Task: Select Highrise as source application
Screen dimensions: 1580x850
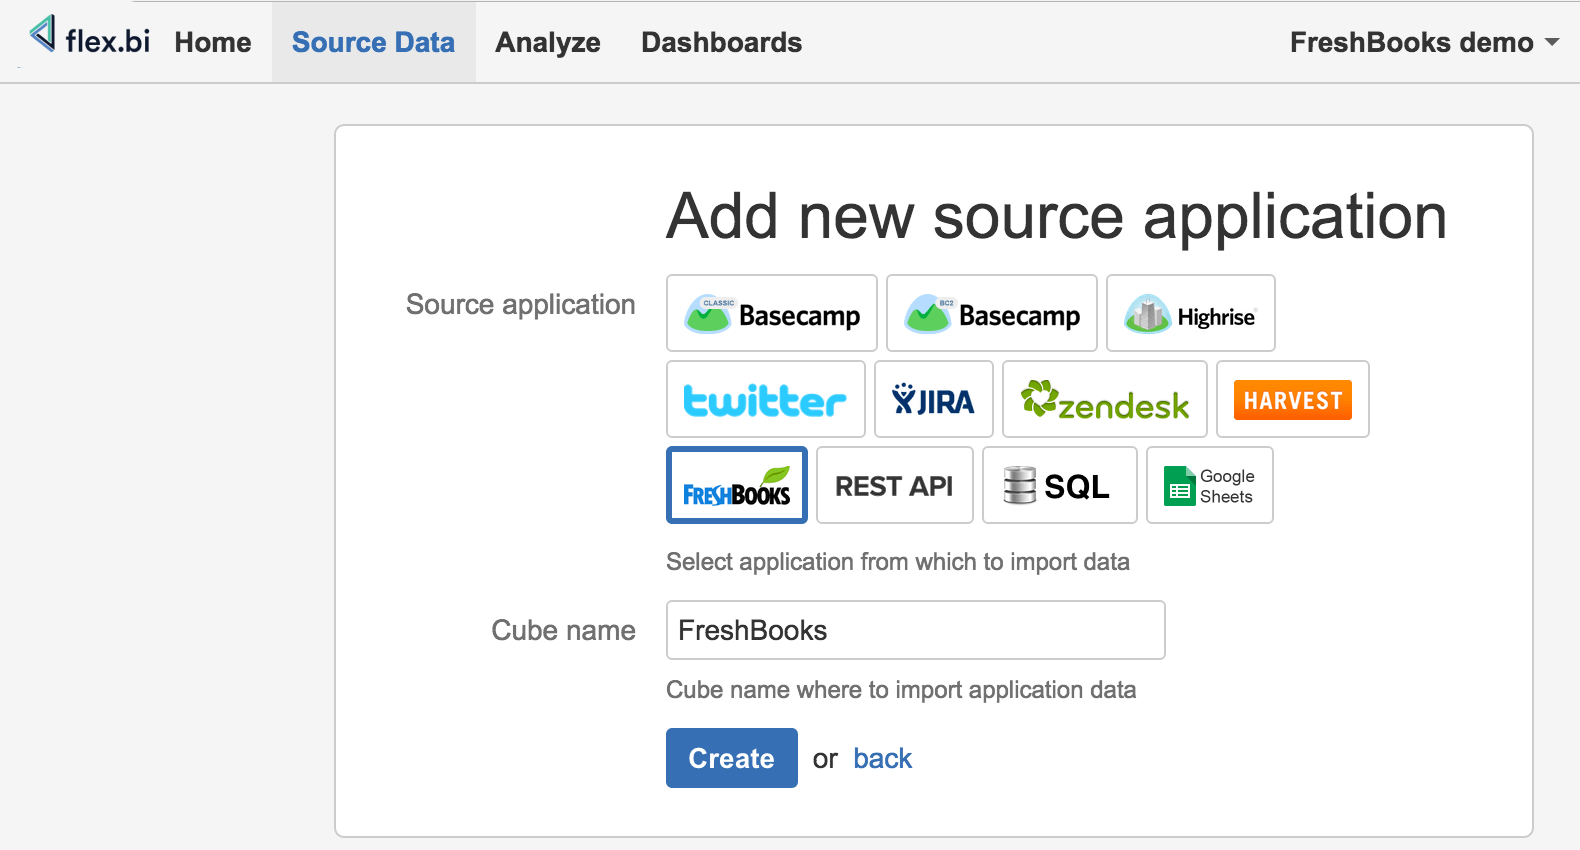Action: (x=1190, y=314)
